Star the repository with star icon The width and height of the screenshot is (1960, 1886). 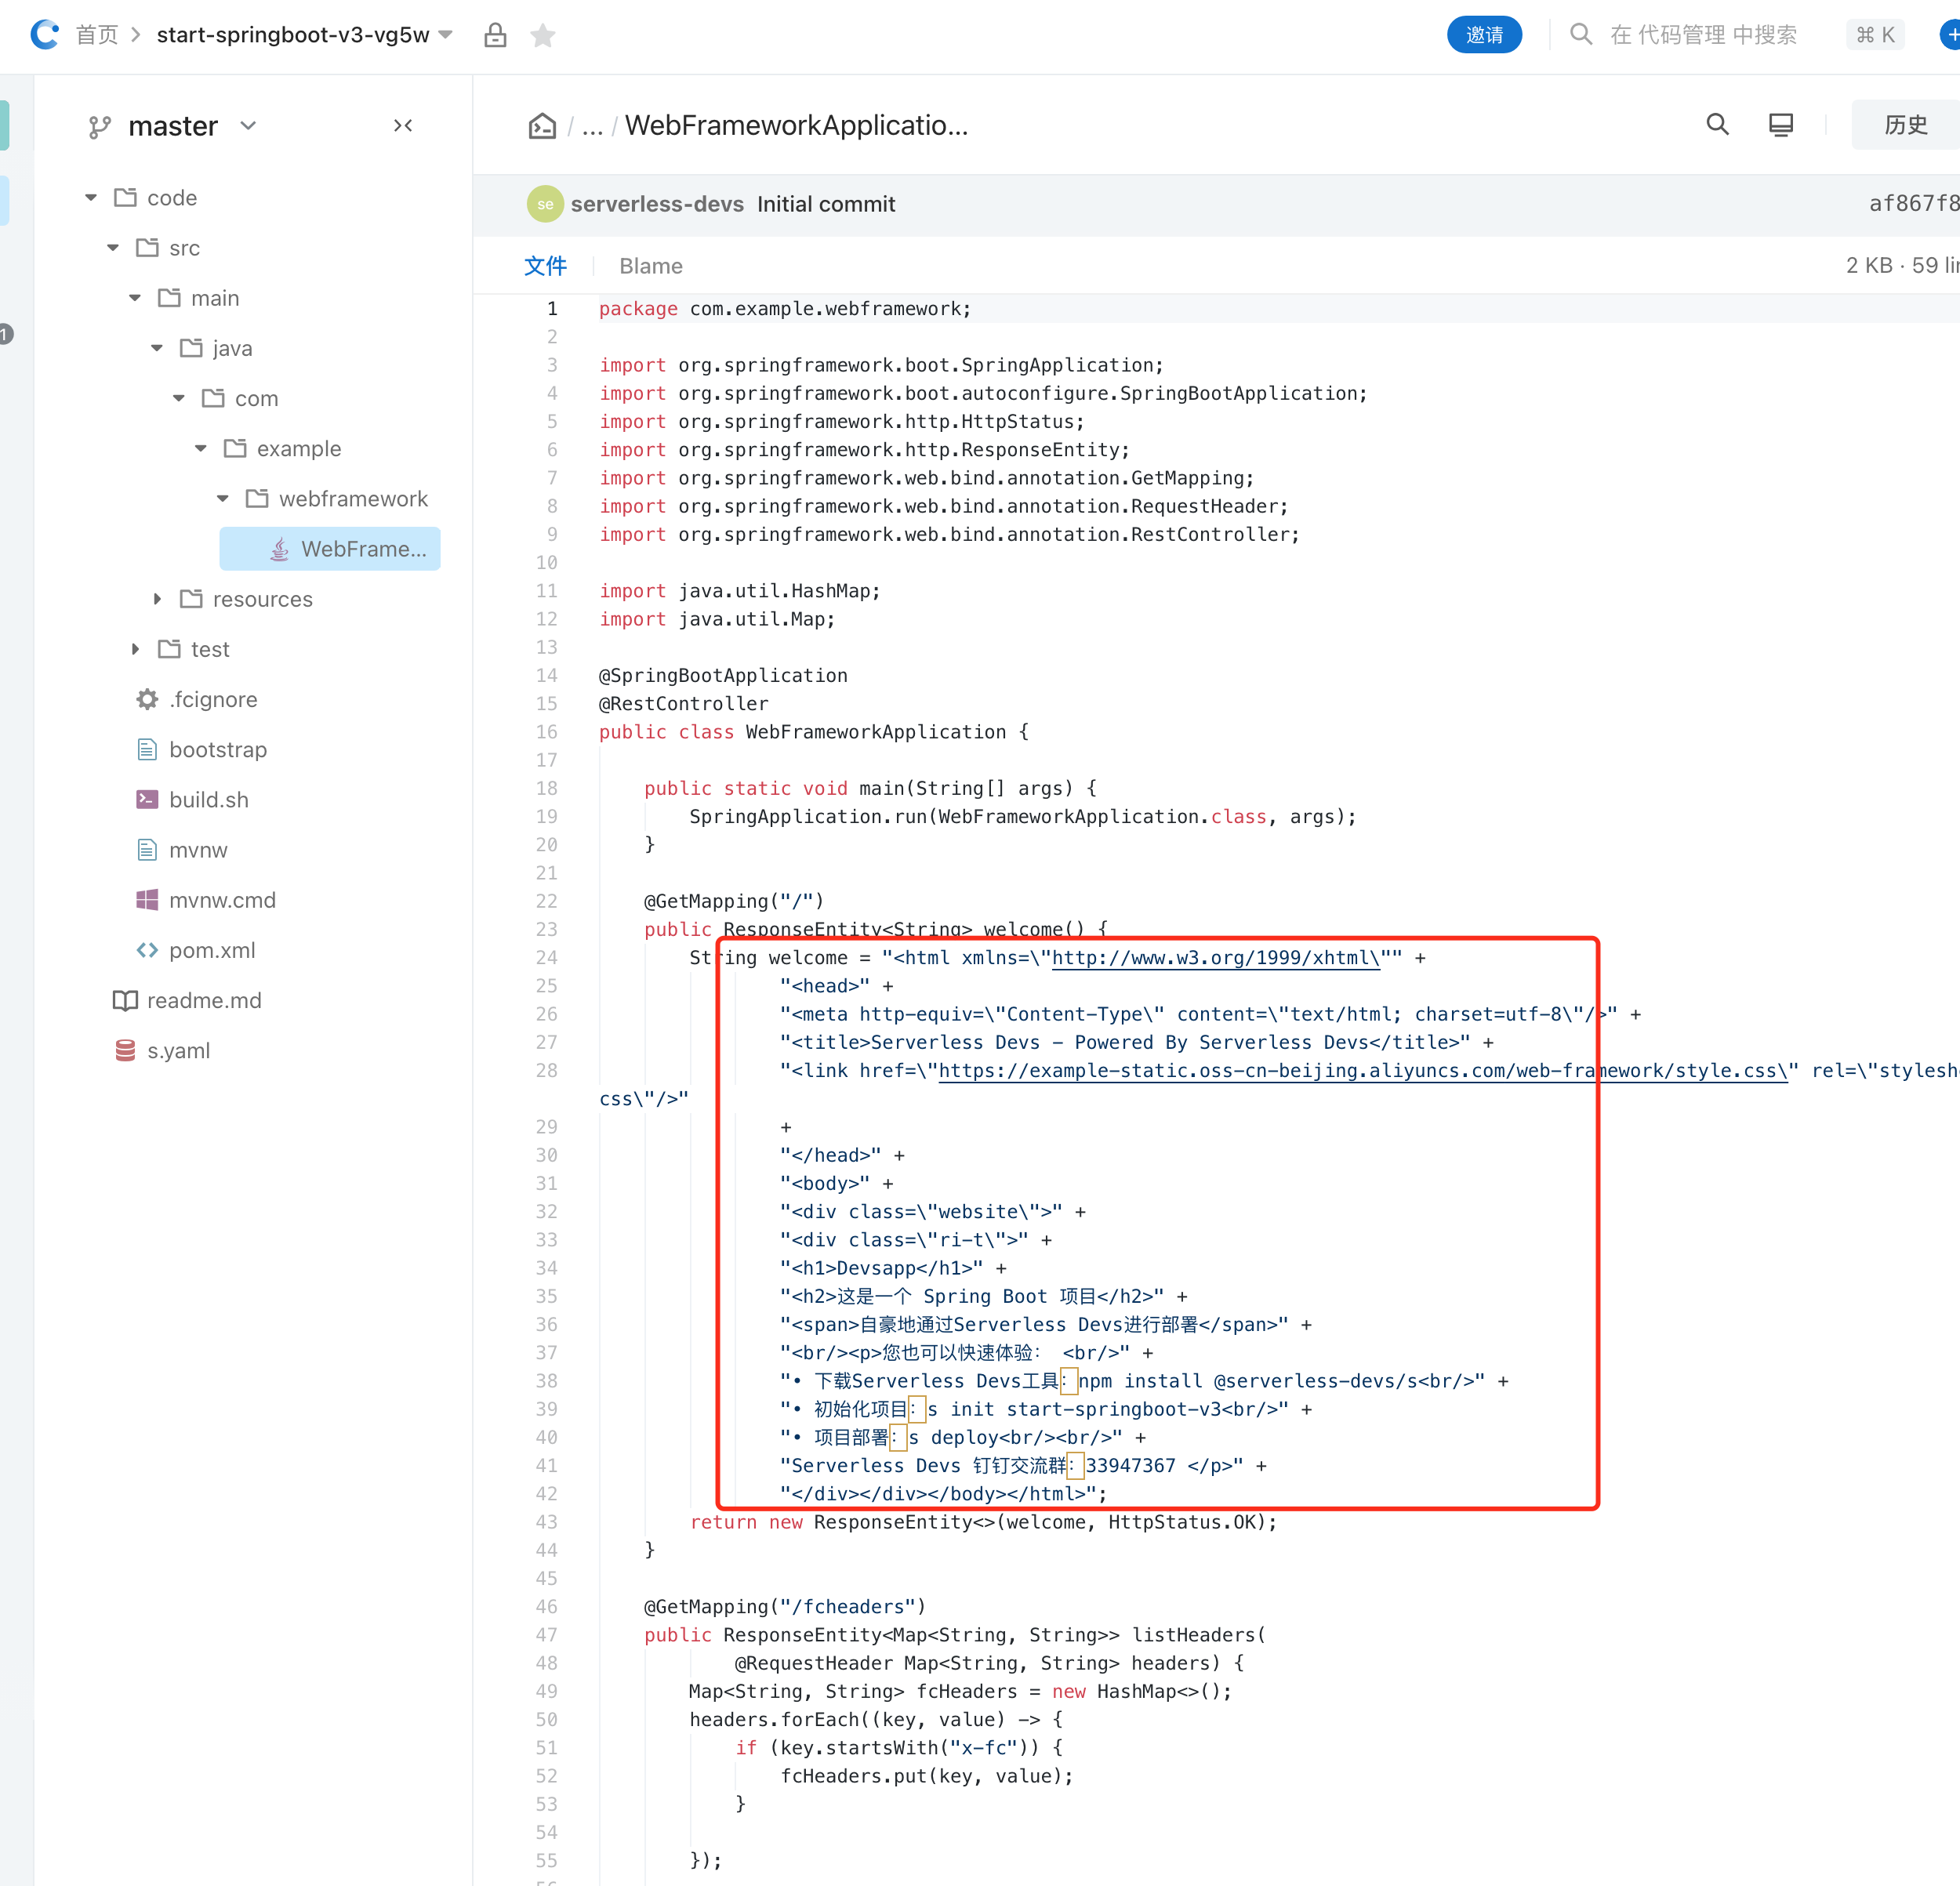[x=543, y=36]
